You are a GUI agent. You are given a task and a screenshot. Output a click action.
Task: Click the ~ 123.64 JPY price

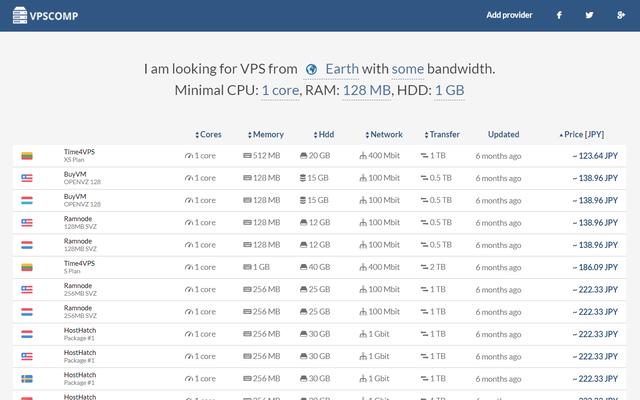595,156
